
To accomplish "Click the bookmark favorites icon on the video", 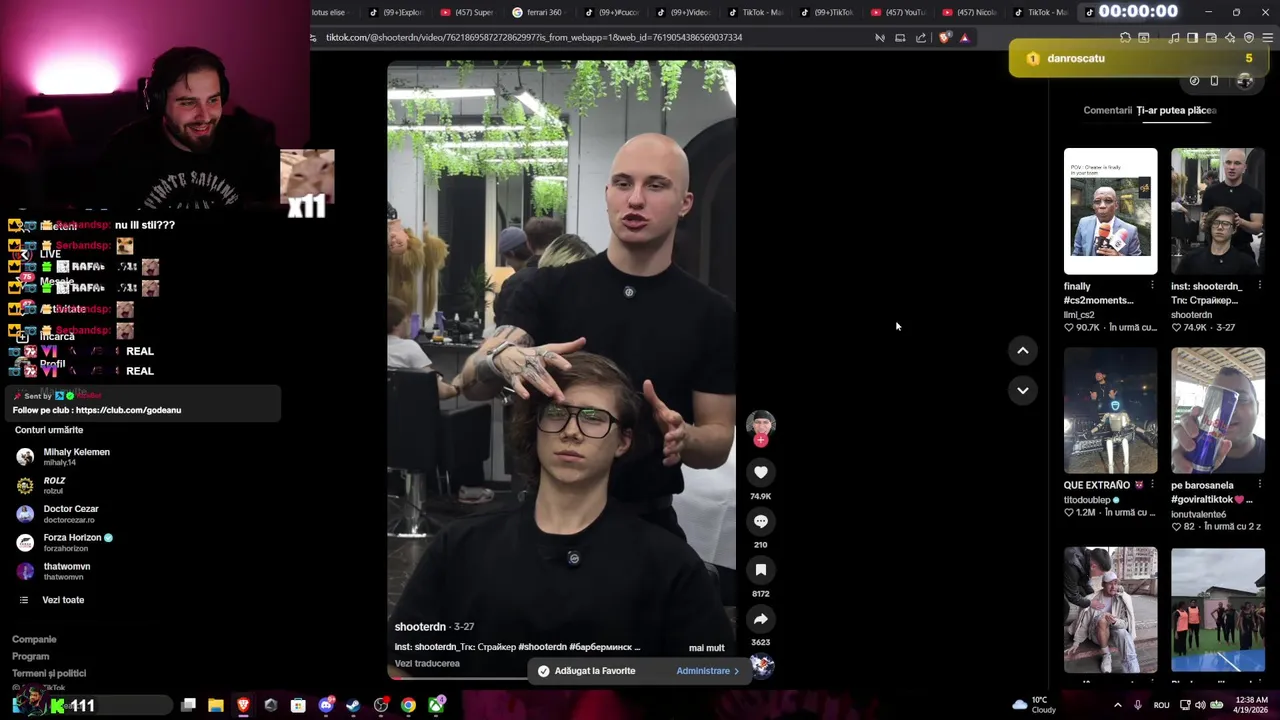I will point(761,570).
